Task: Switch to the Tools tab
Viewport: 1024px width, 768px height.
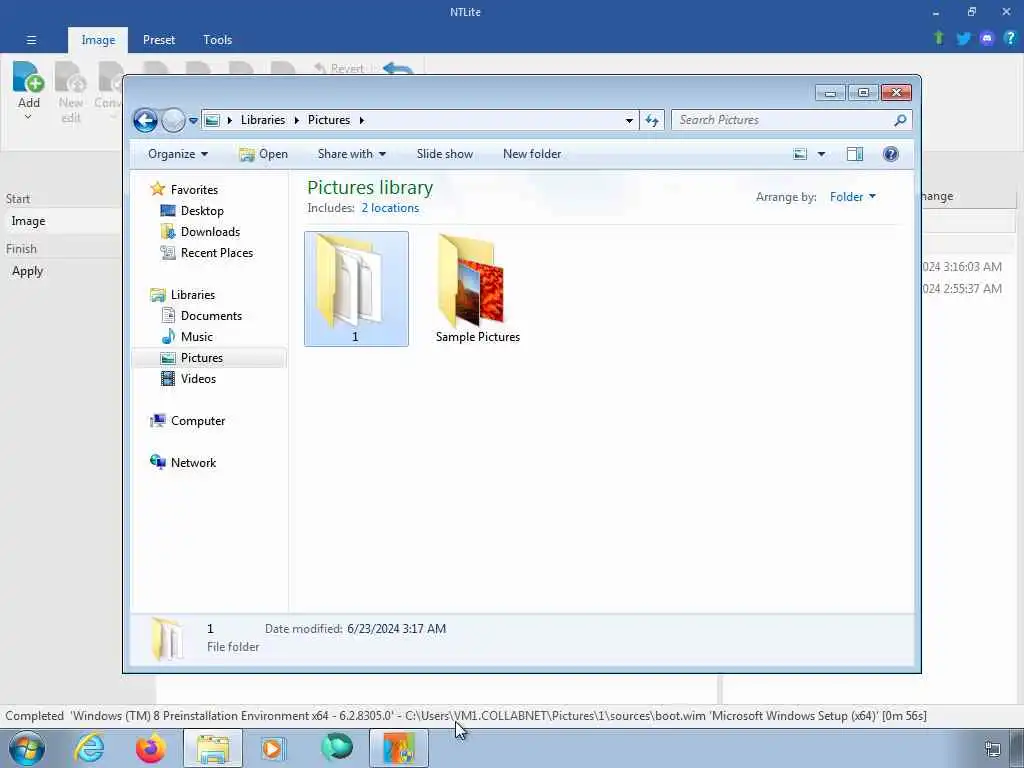Action: [x=217, y=40]
